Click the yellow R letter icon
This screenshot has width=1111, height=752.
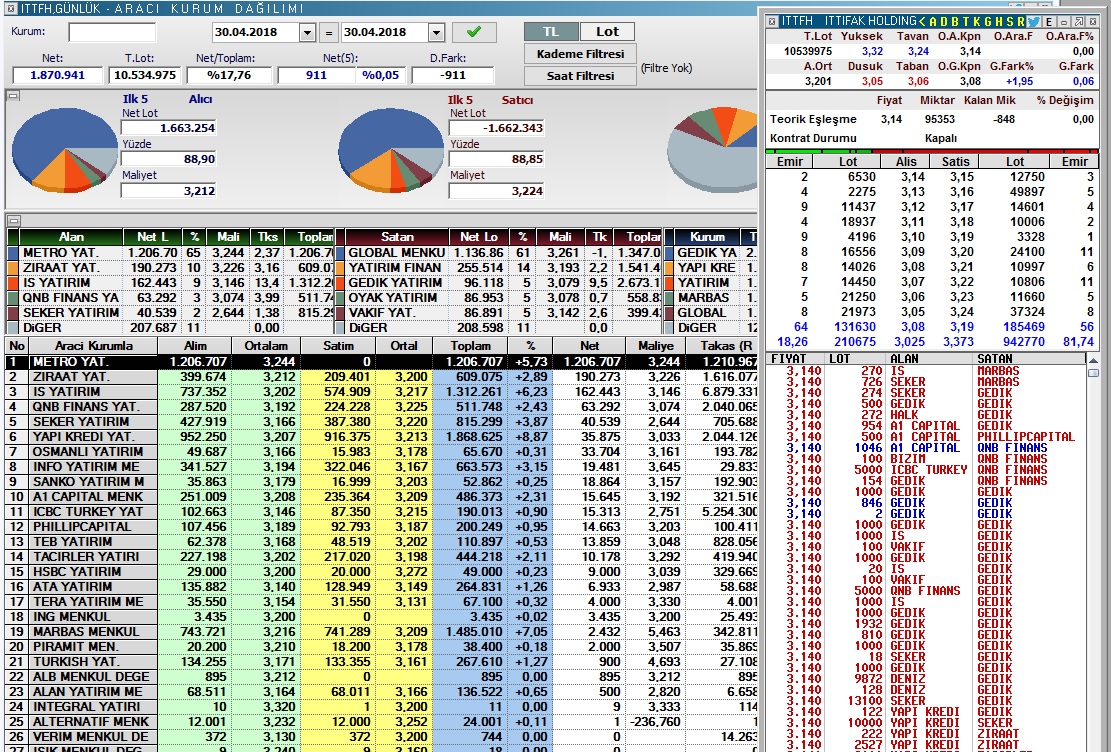coord(1020,21)
